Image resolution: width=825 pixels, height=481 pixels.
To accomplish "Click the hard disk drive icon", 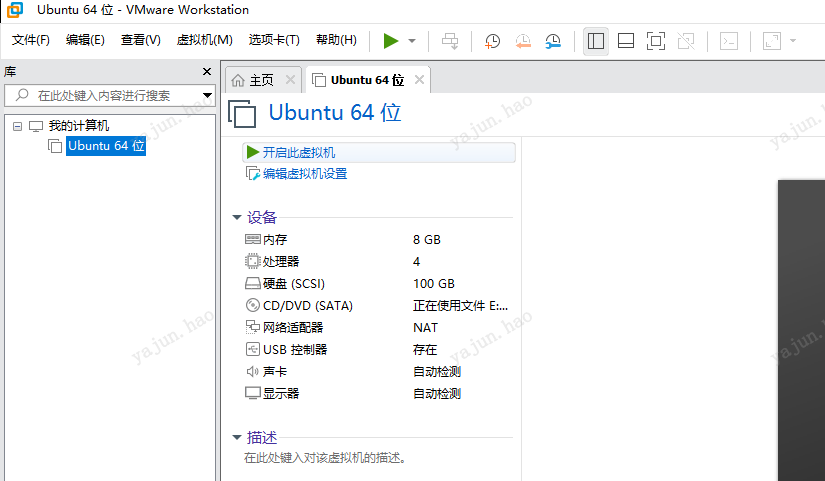I will point(253,284).
